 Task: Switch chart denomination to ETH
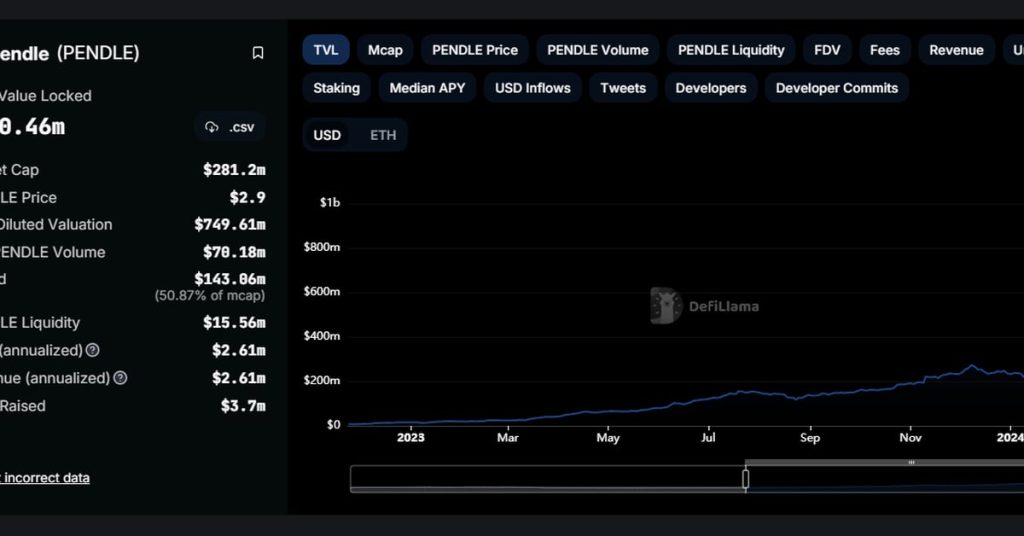pyautogui.click(x=383, y=135)
